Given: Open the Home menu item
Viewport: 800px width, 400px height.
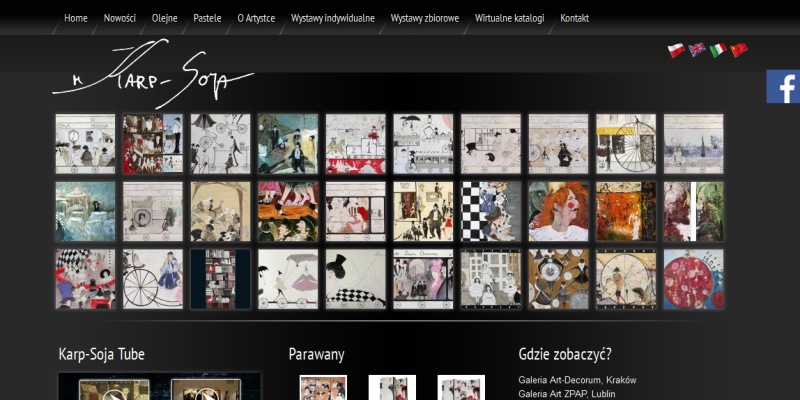Looking at the screenshot, I should tap(76, 18).
